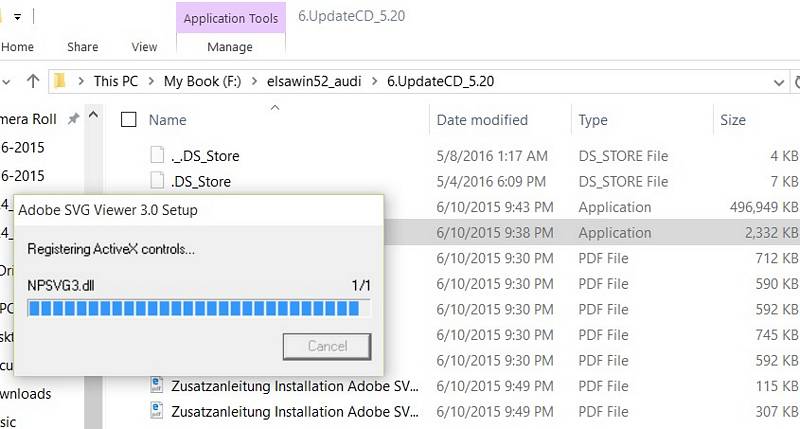This screenshot has width=800, height=429.
Task: Sort files by Date modified column
Action: [x=482, y=120]
